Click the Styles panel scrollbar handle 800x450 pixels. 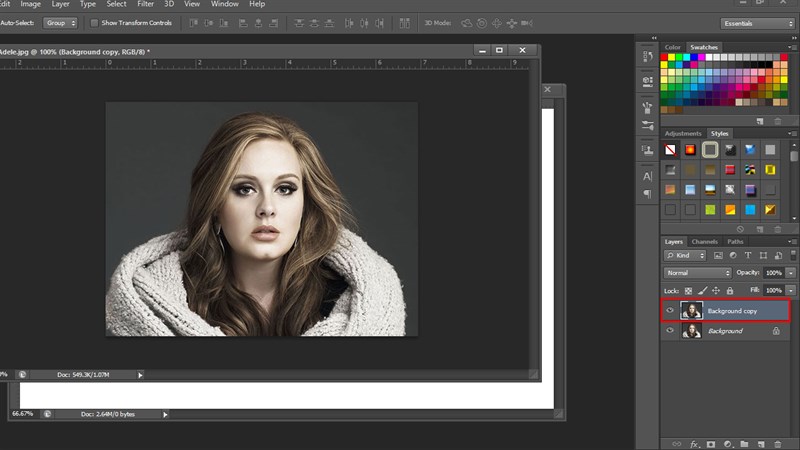click(794, 155)
